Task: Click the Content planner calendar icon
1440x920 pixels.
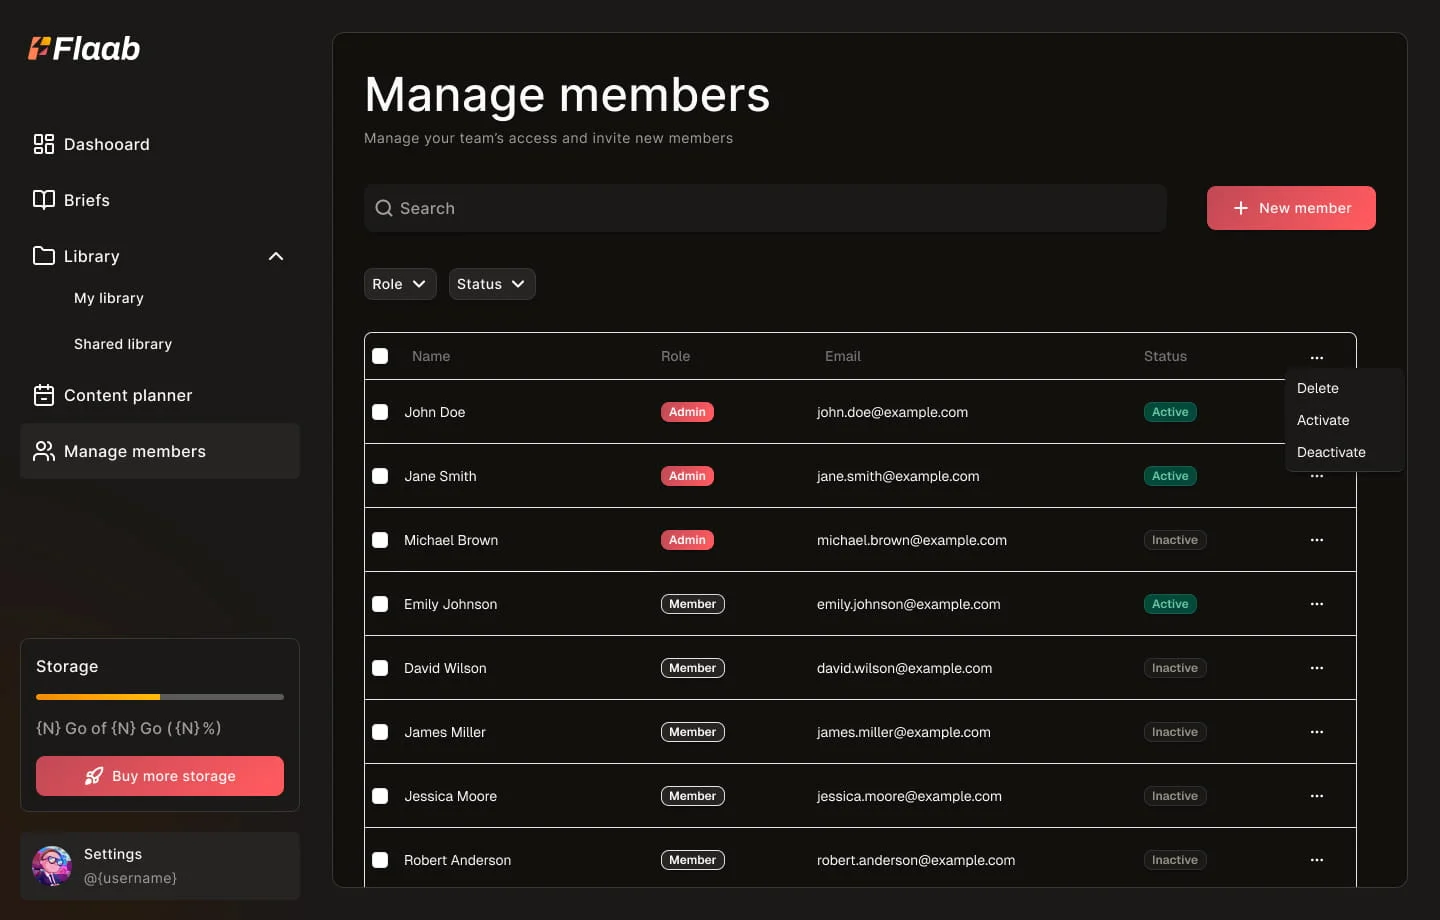Action: (x=44, y=395)
